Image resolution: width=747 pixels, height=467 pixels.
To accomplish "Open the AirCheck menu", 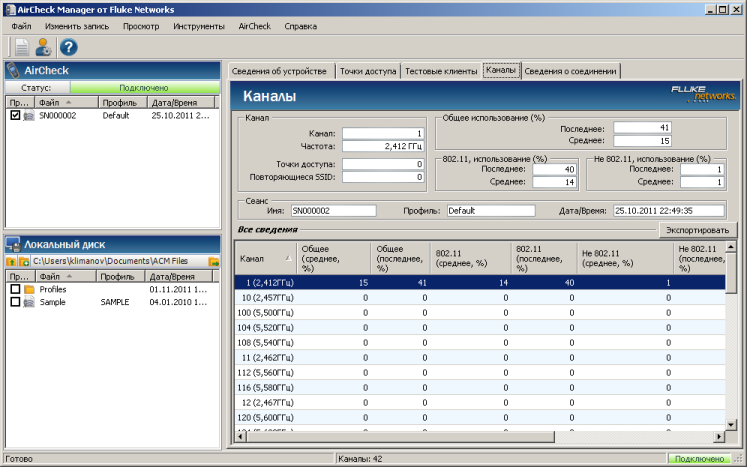I will 254,26.
